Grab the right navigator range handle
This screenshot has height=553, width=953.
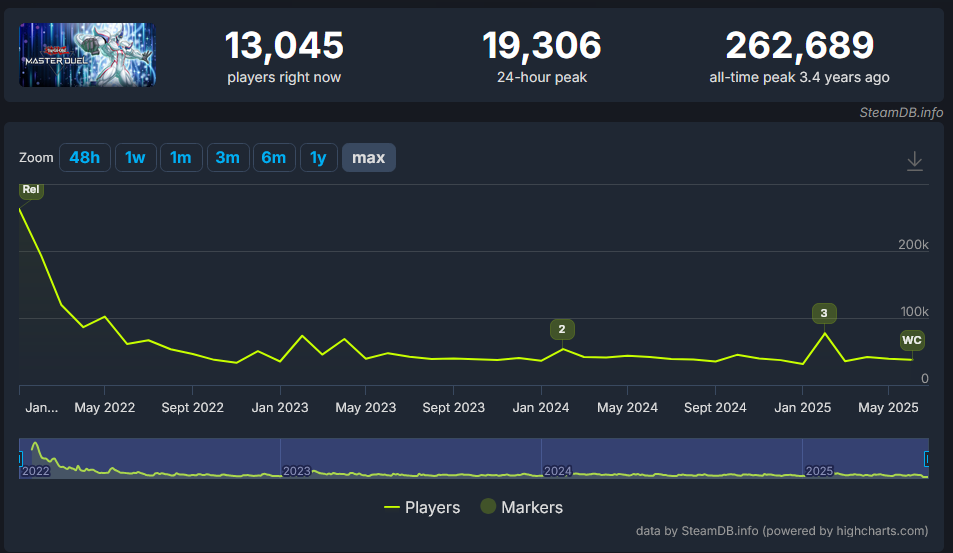tap(927, 458)
